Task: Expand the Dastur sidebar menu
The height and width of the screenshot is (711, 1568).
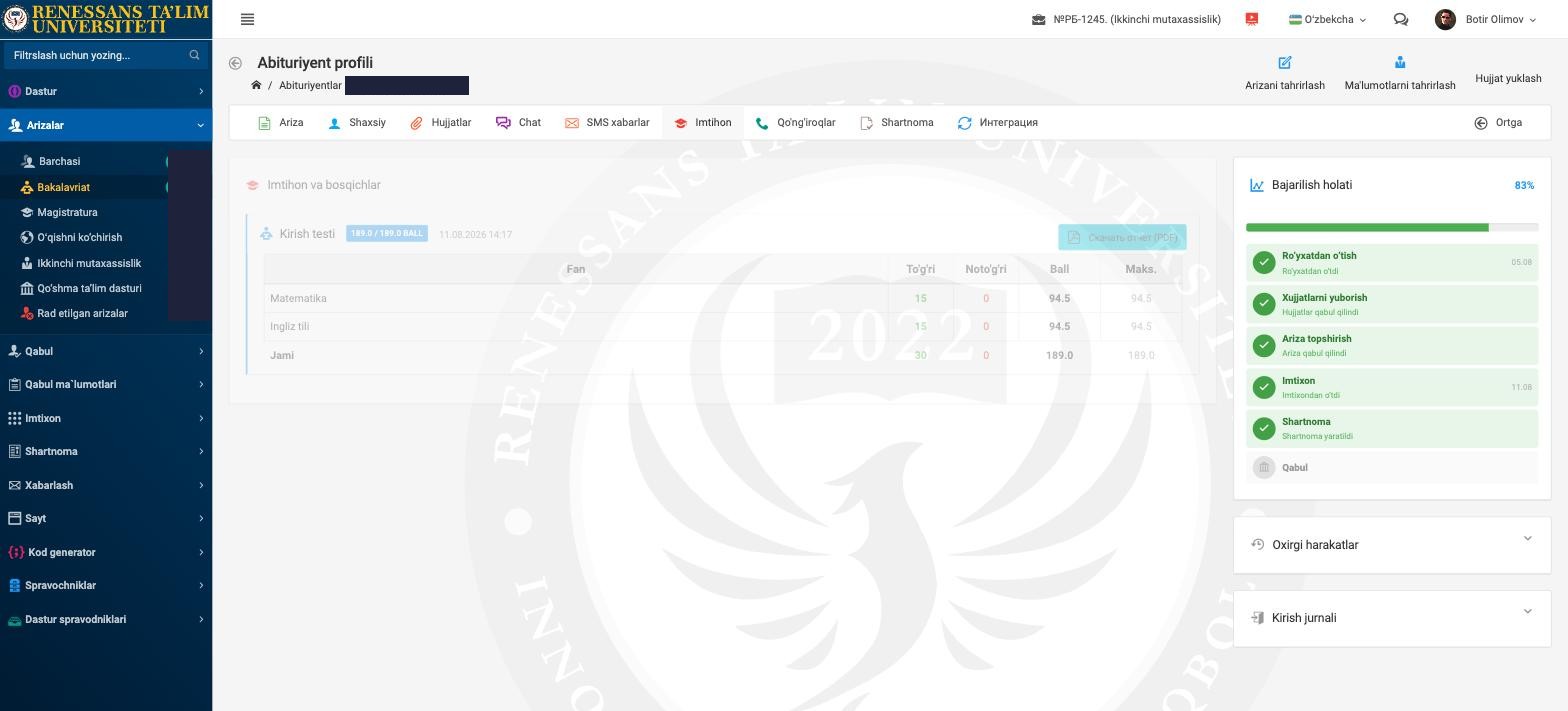Action: point(106,91)
